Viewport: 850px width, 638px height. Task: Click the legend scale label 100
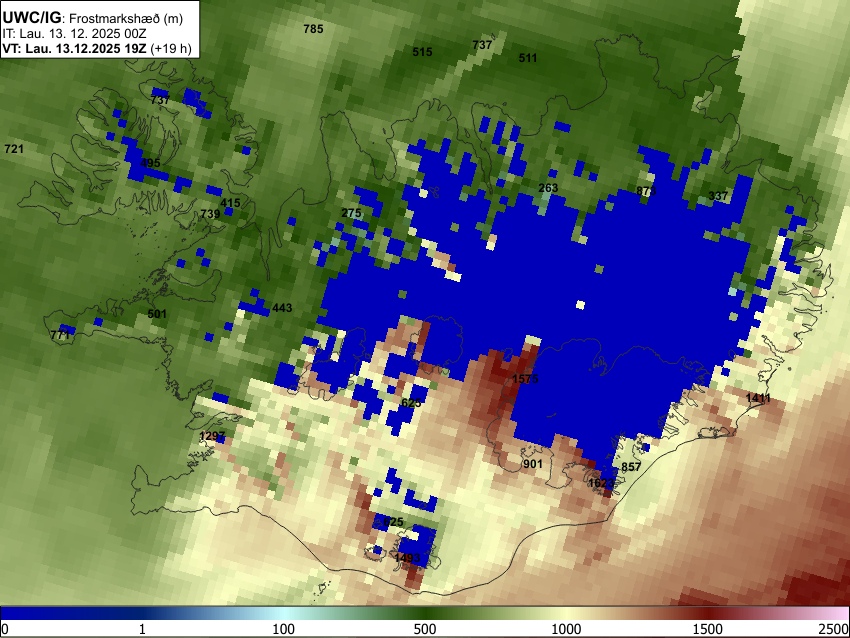coord(283,629)
